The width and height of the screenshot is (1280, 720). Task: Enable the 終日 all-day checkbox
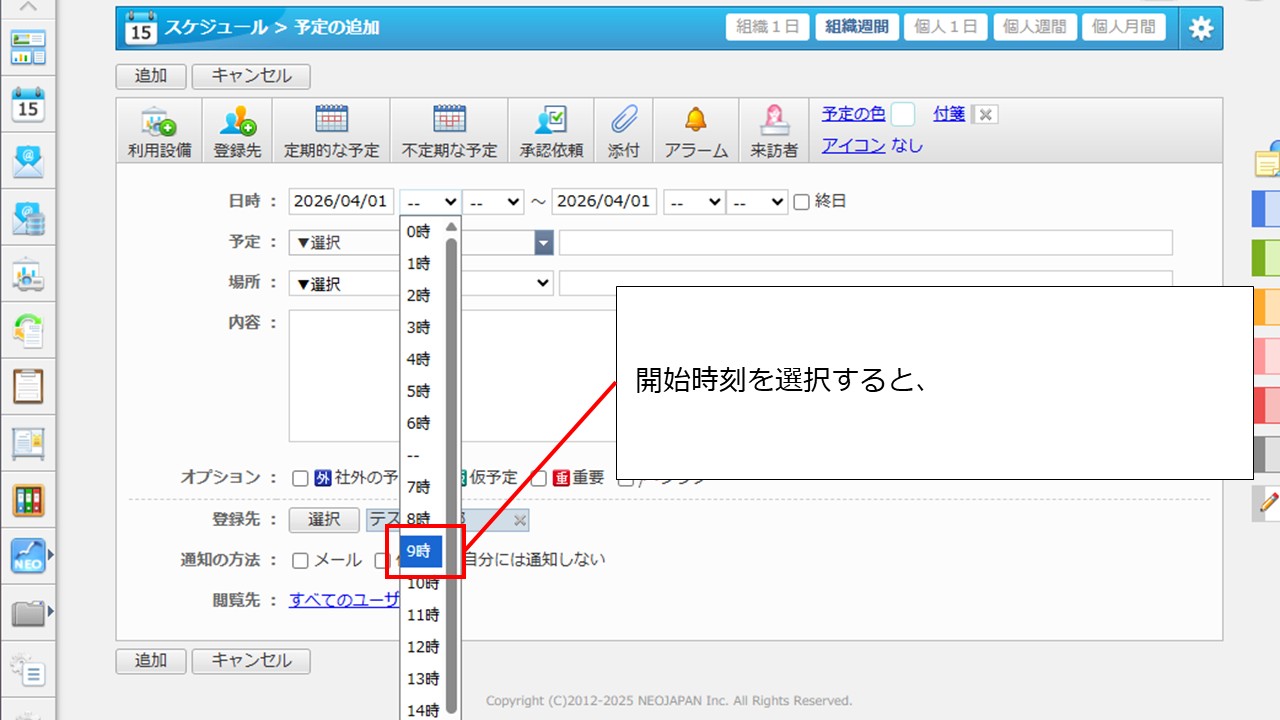coord(801,202)
